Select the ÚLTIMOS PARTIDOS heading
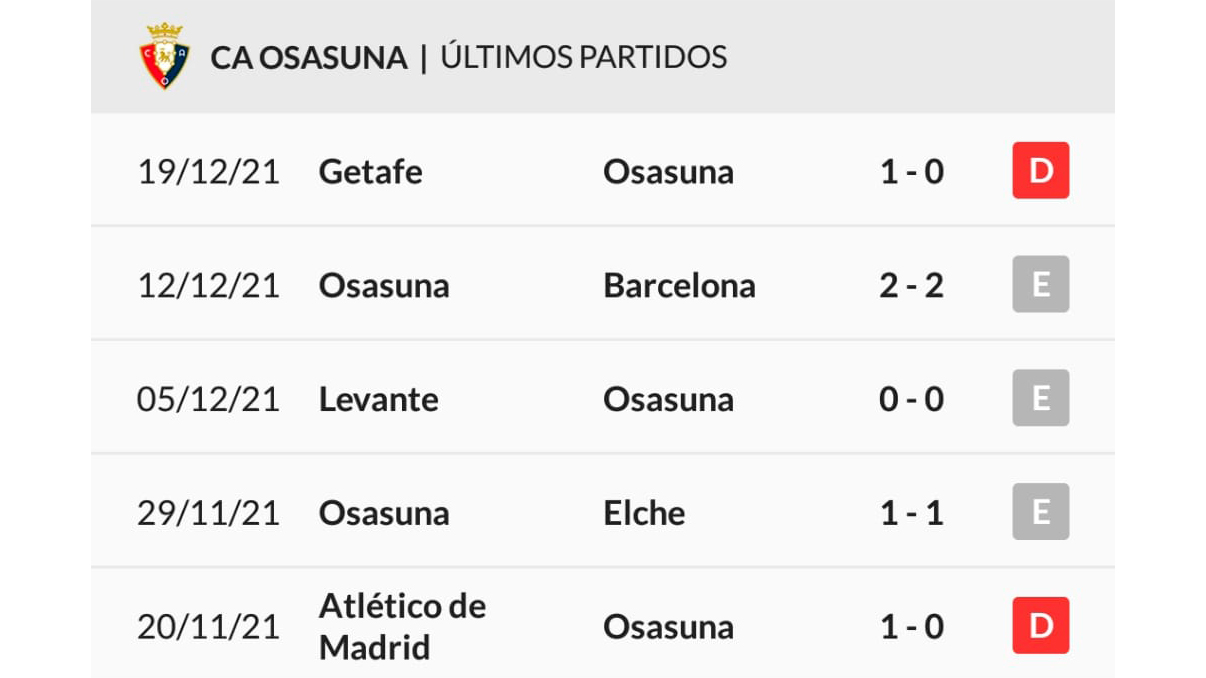The image size is (1206, 678). (584, 56)
